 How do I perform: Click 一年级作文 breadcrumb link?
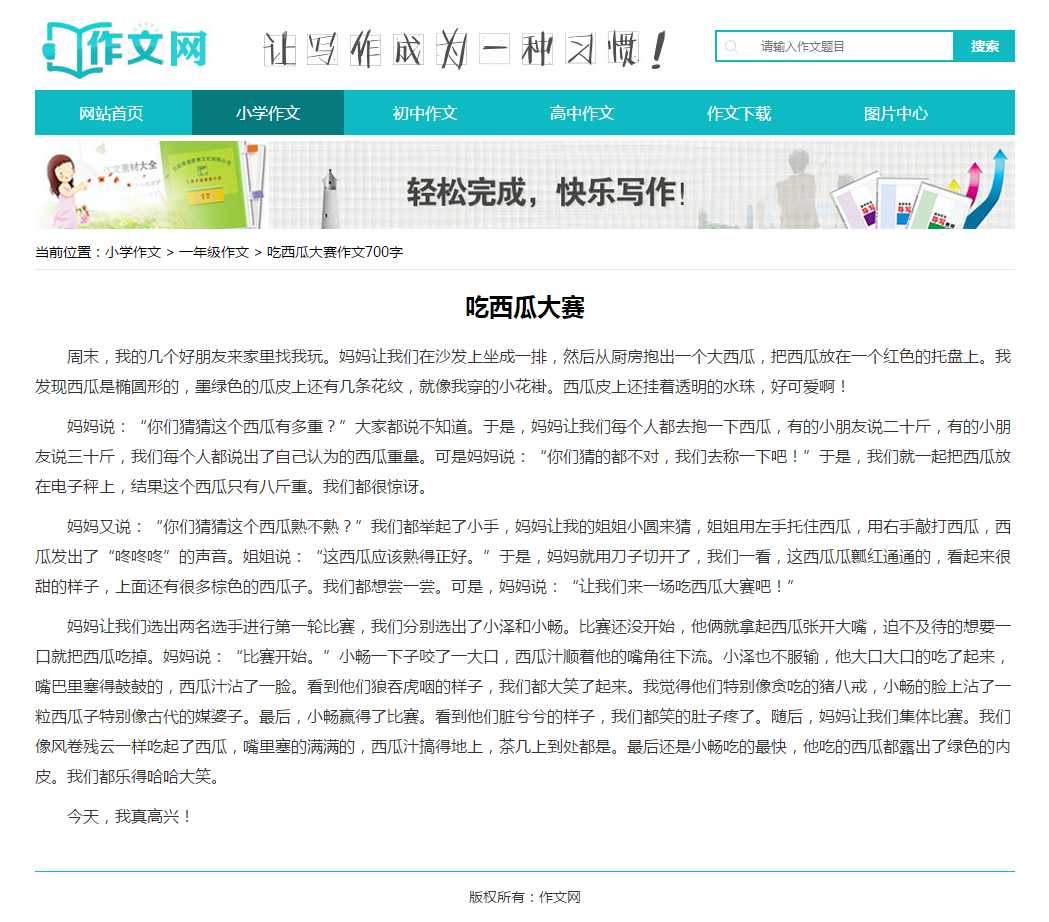click(x=214, y=252)
